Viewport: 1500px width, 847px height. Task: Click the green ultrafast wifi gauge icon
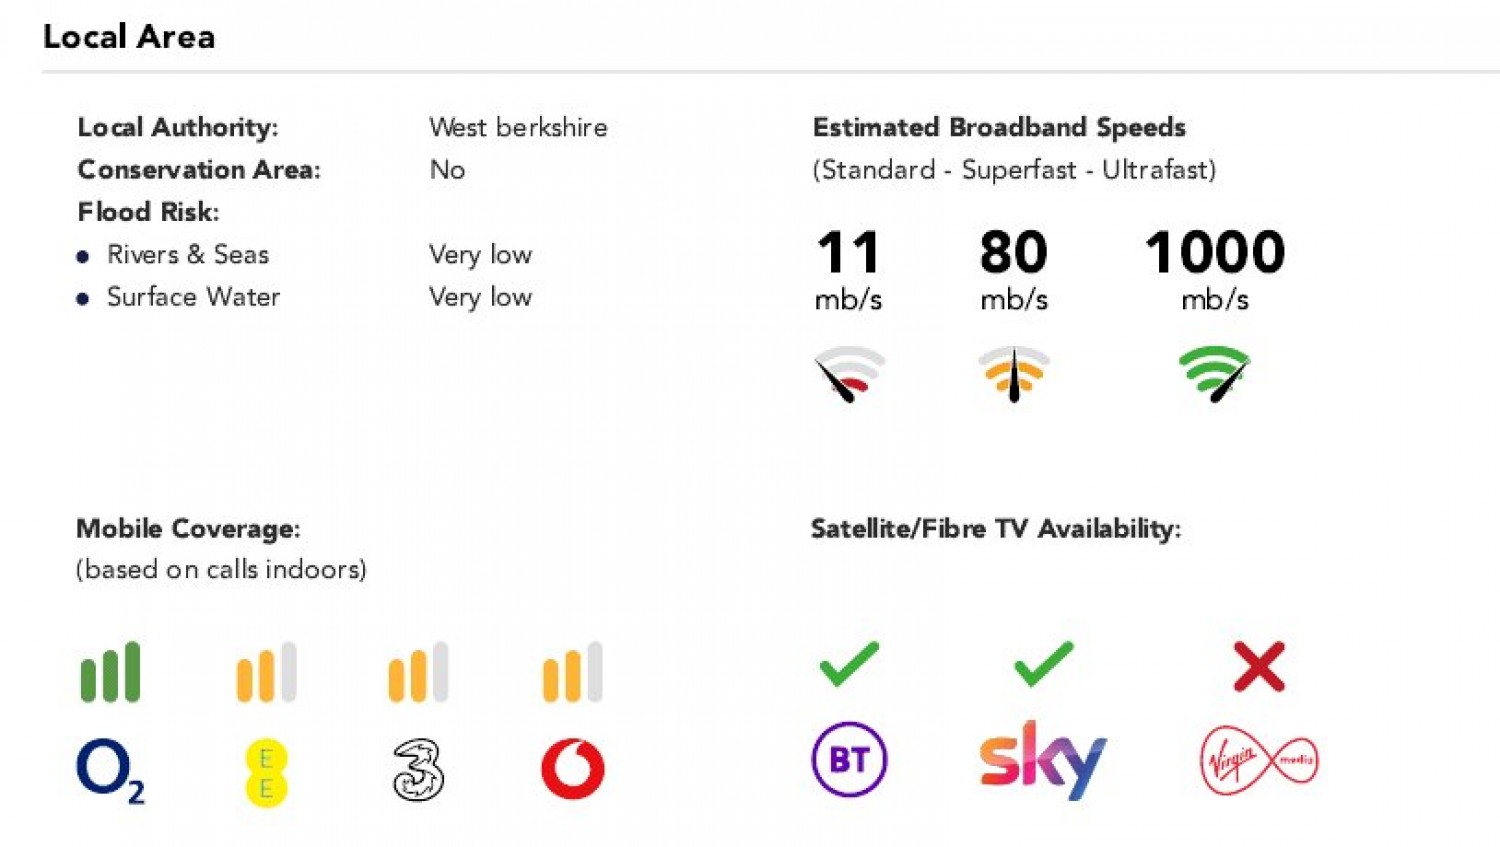[x=1214, y=374]
